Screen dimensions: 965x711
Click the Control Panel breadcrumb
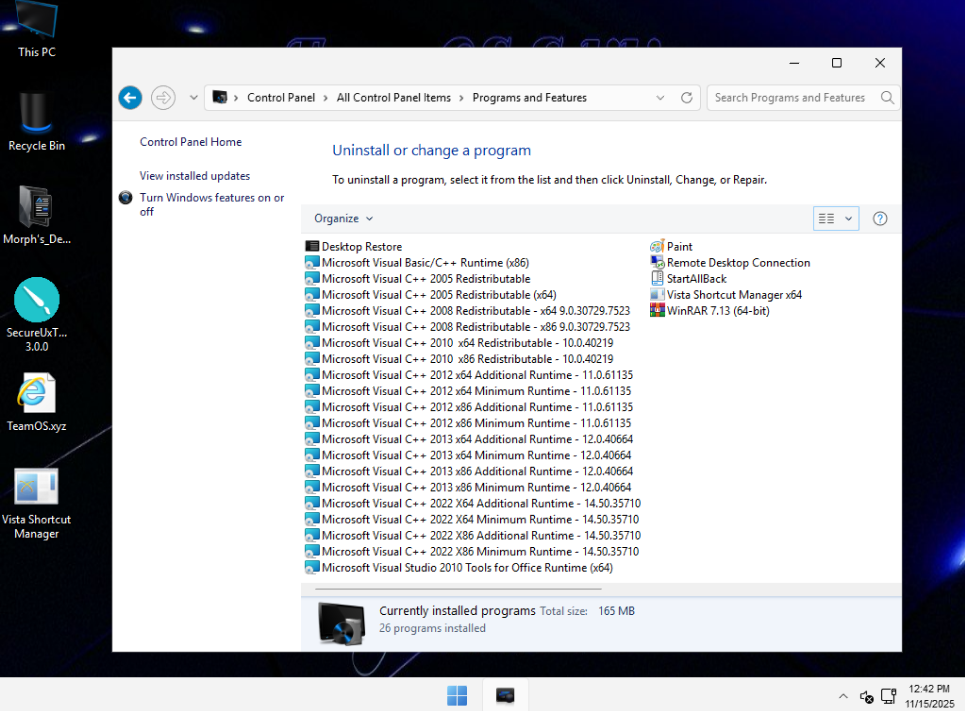coord(281,97)
